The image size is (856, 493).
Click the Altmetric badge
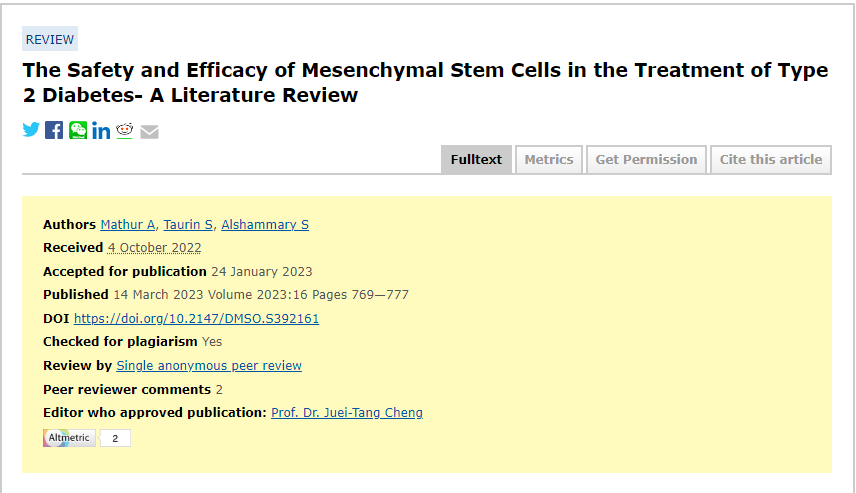[69, 438]
